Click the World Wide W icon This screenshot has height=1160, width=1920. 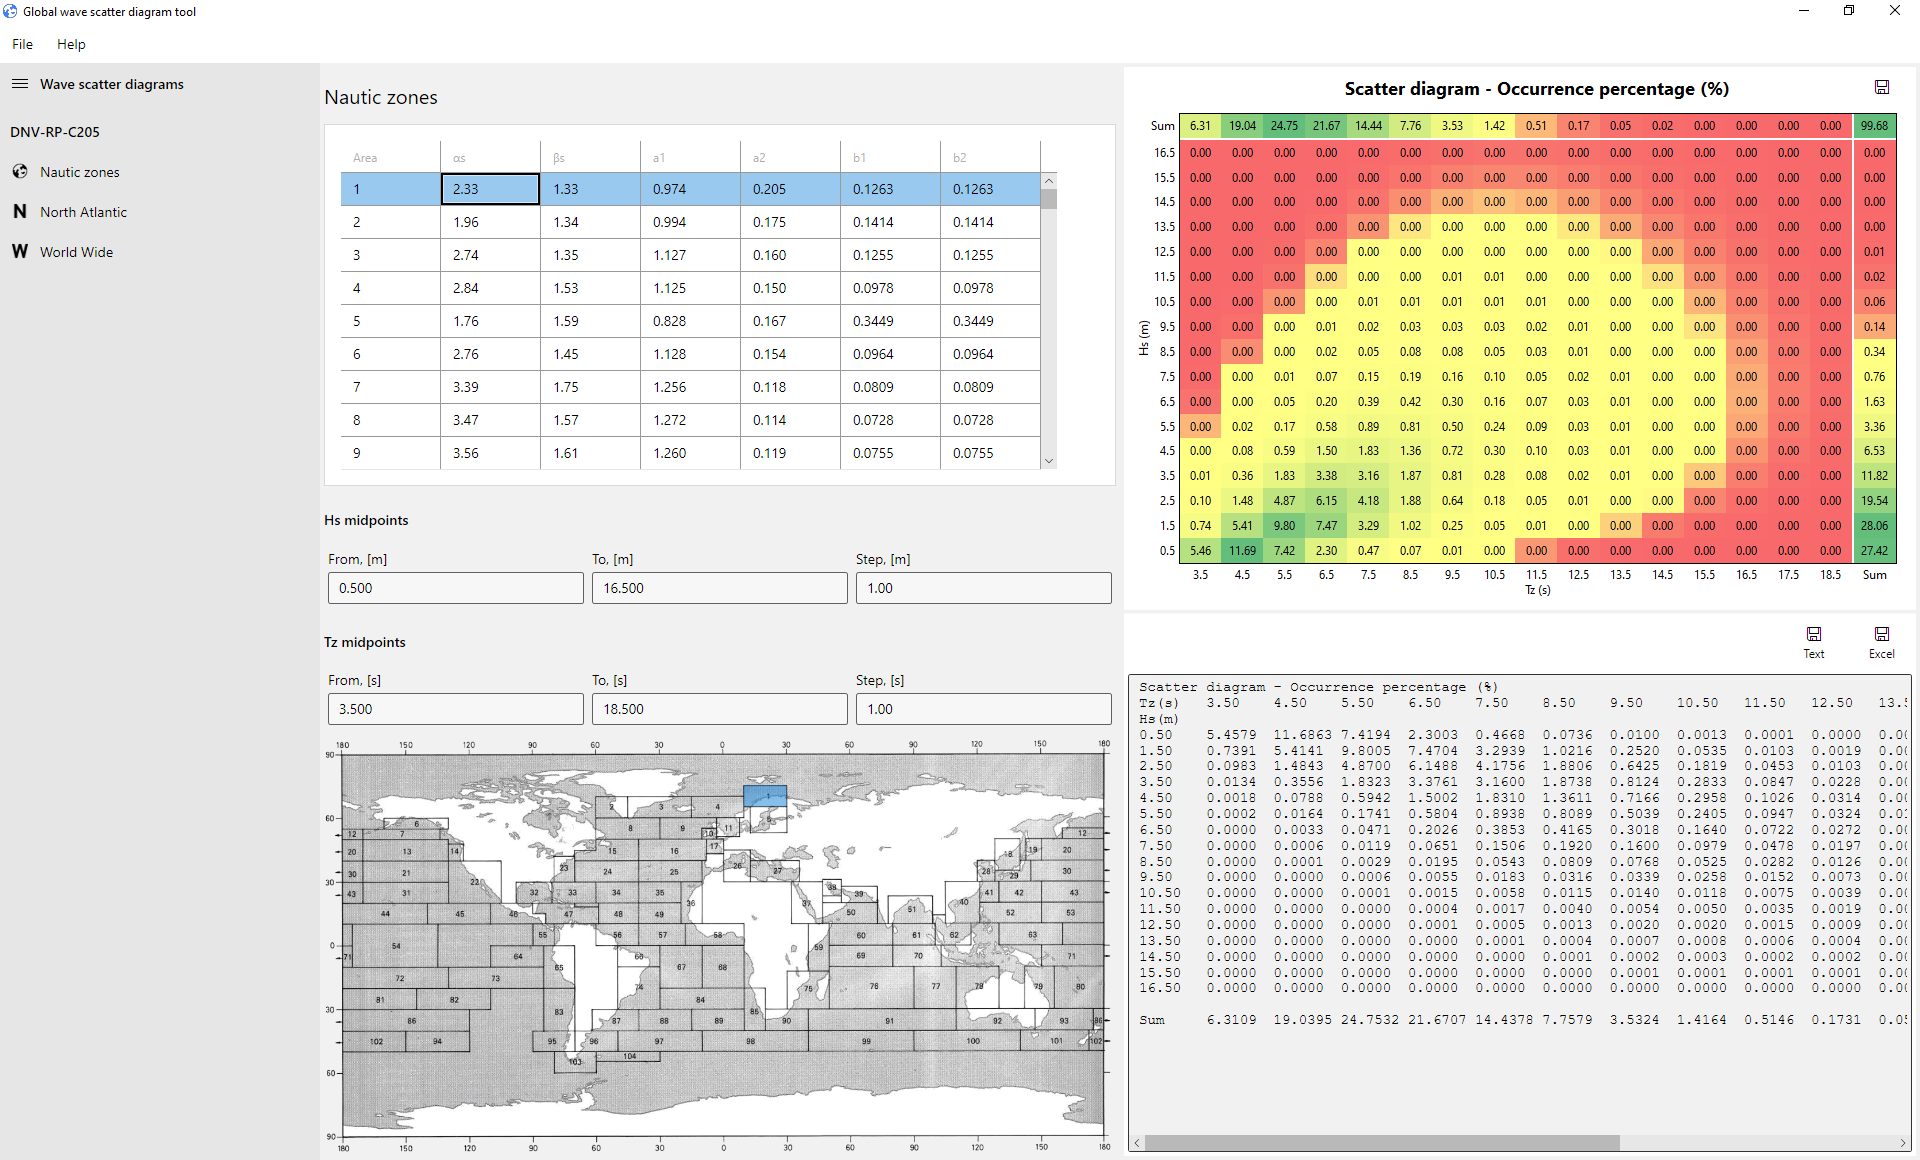[20, 252]
